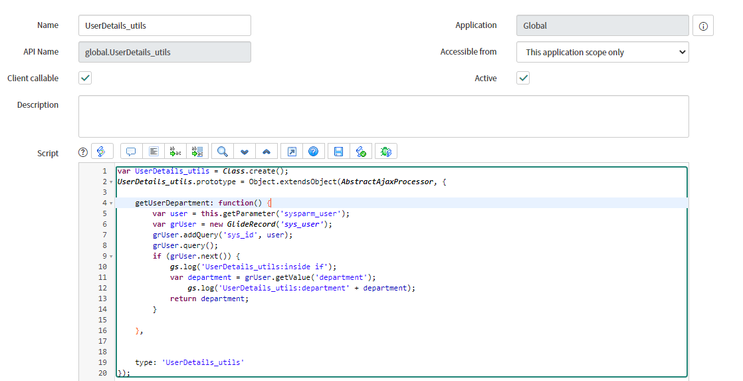Click the Application info icon
This screenshot has width=743, height=381.
tap(703, 26)
